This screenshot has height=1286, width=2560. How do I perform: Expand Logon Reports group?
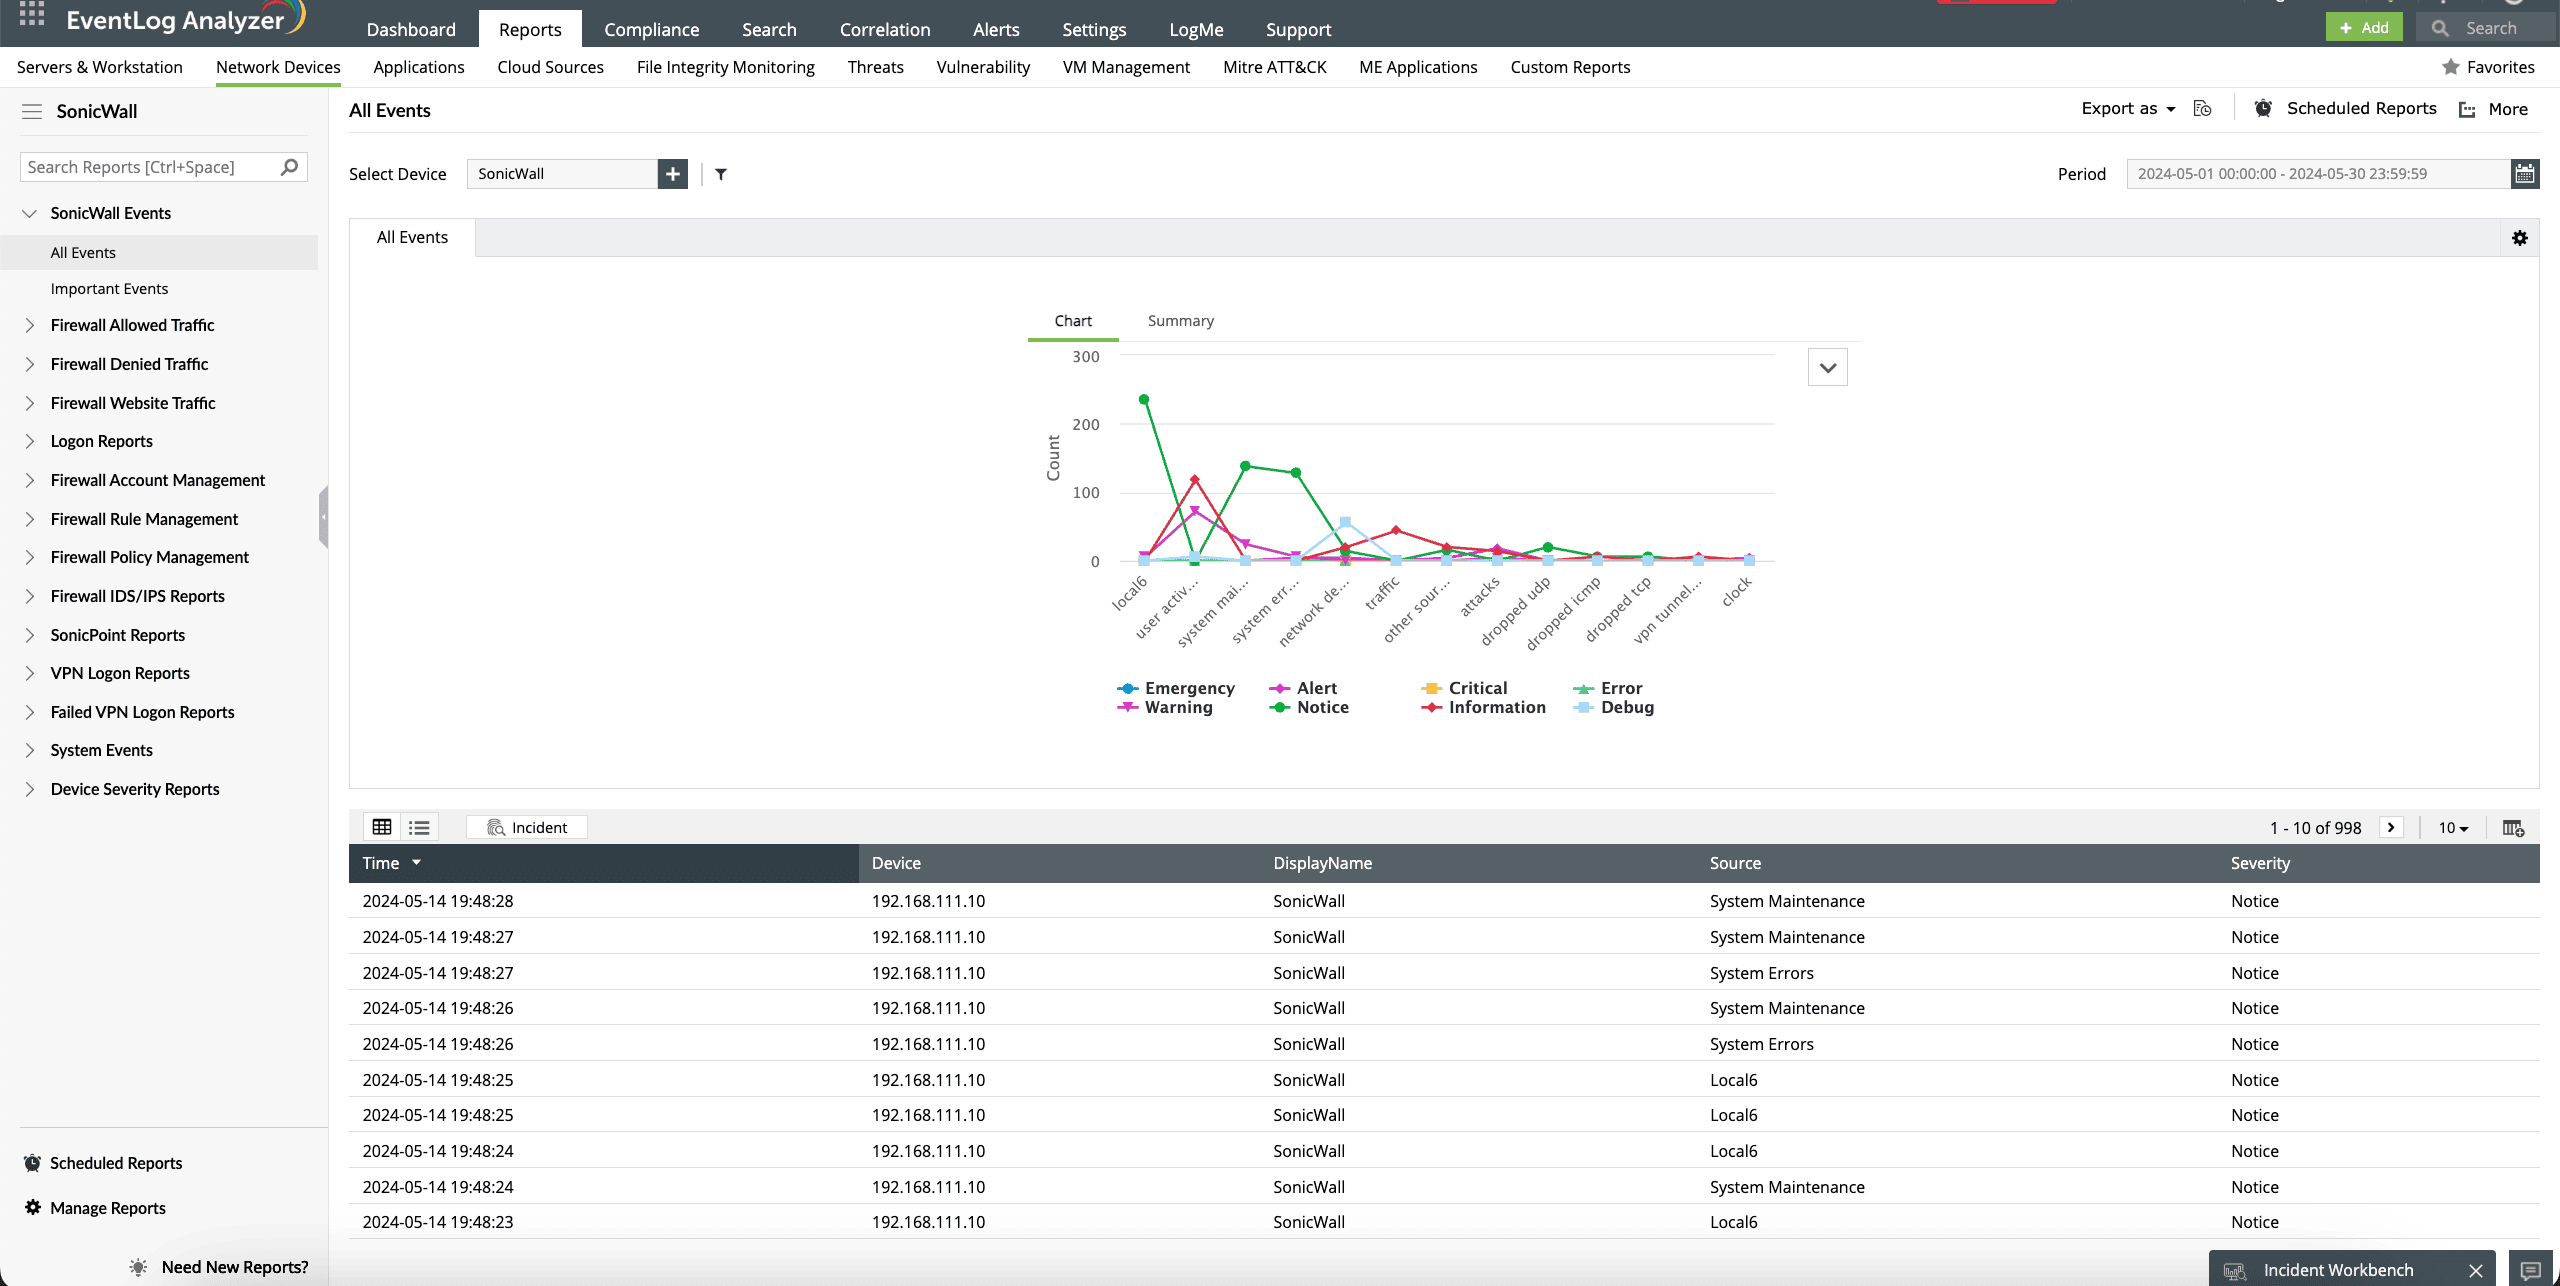[30, 441]
